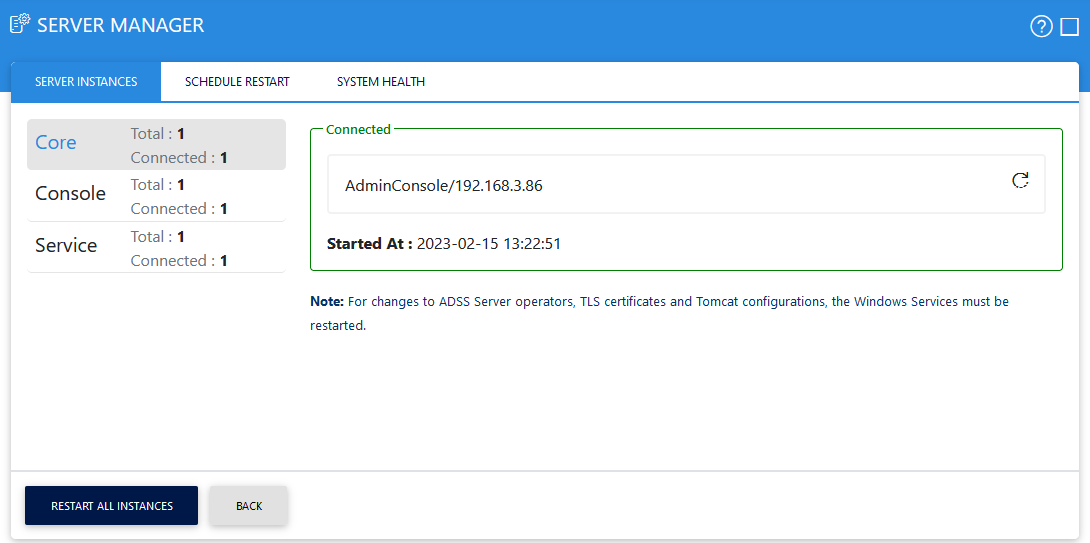This screenshot has width=1090, height=543.
Task: Restart the AdminConsole instance with circular arrow icon
Action: tap(1020, 181)
